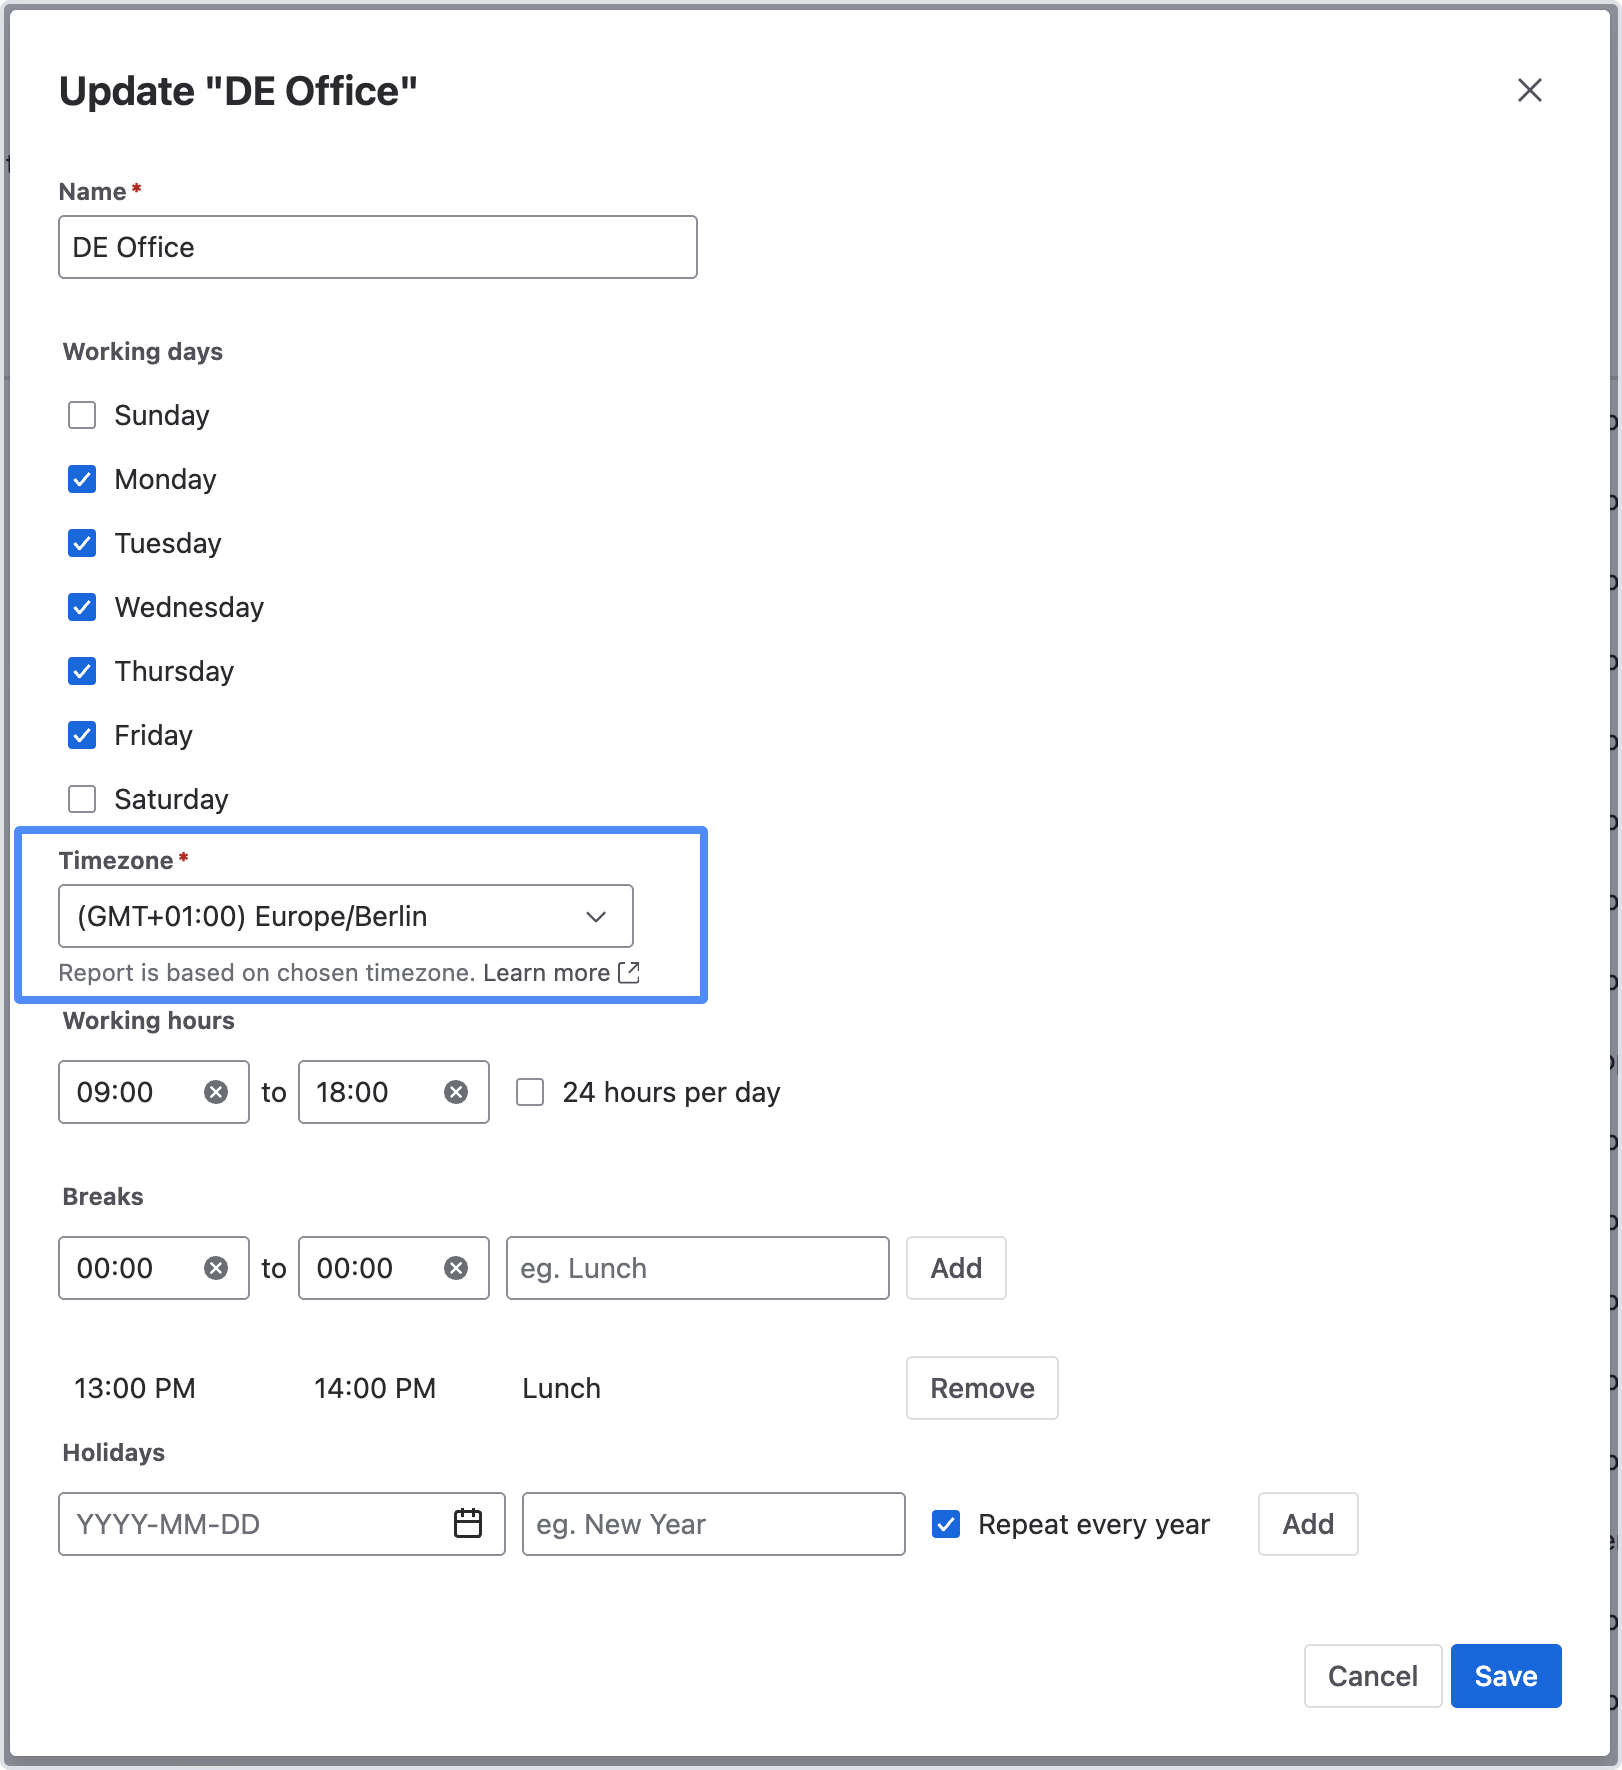The width and height of the screenshot is (1622, 1770).
Task: Remove the Lunch break entry
Action: [981, 1388]
